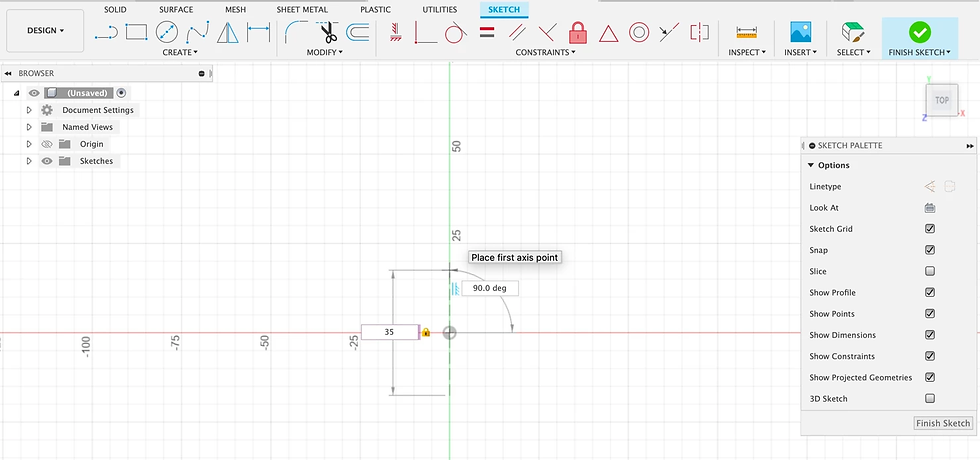Apply the Coincident constraint
The height and width of the screenshot is (460, 980).
pos(426,32)
